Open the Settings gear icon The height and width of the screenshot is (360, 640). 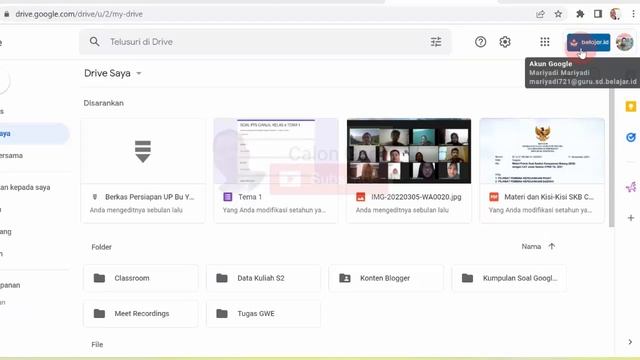tap(505, 42)
